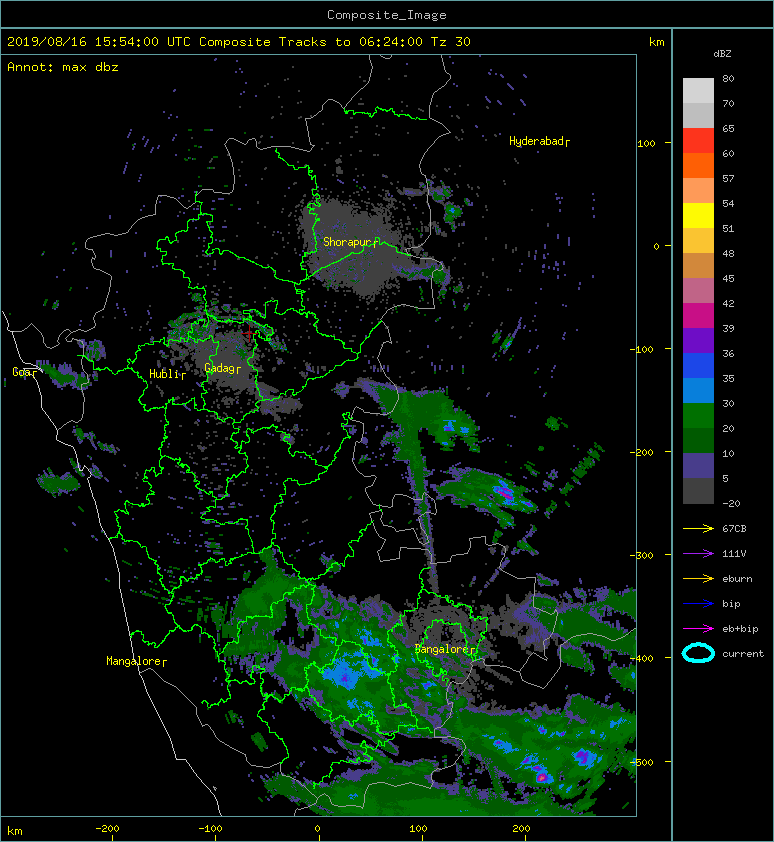Viewport: 774px width, 842px height.
Task: Click the Goa city label
Action: point(25,372)
